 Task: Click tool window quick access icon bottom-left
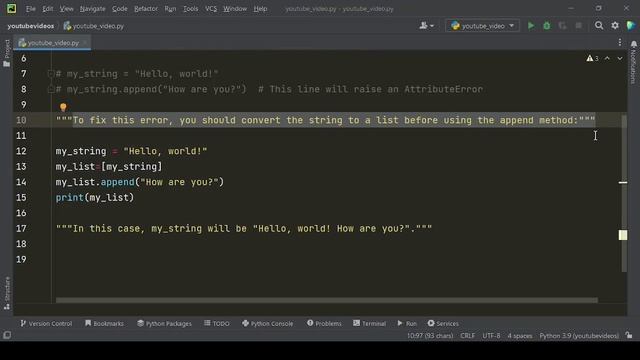coord(7,335)
